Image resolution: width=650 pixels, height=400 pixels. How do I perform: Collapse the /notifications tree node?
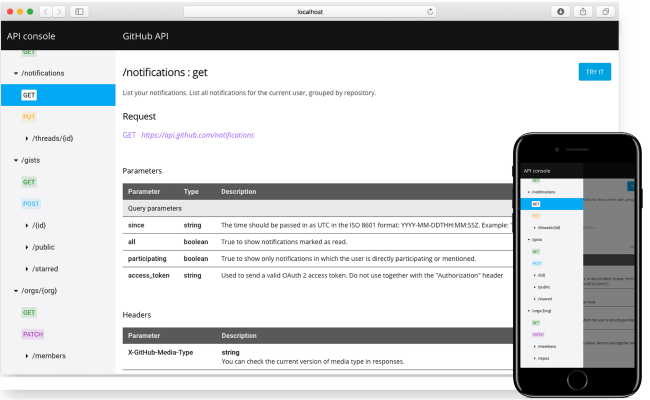pyautogui.click(x=16, y=73)
